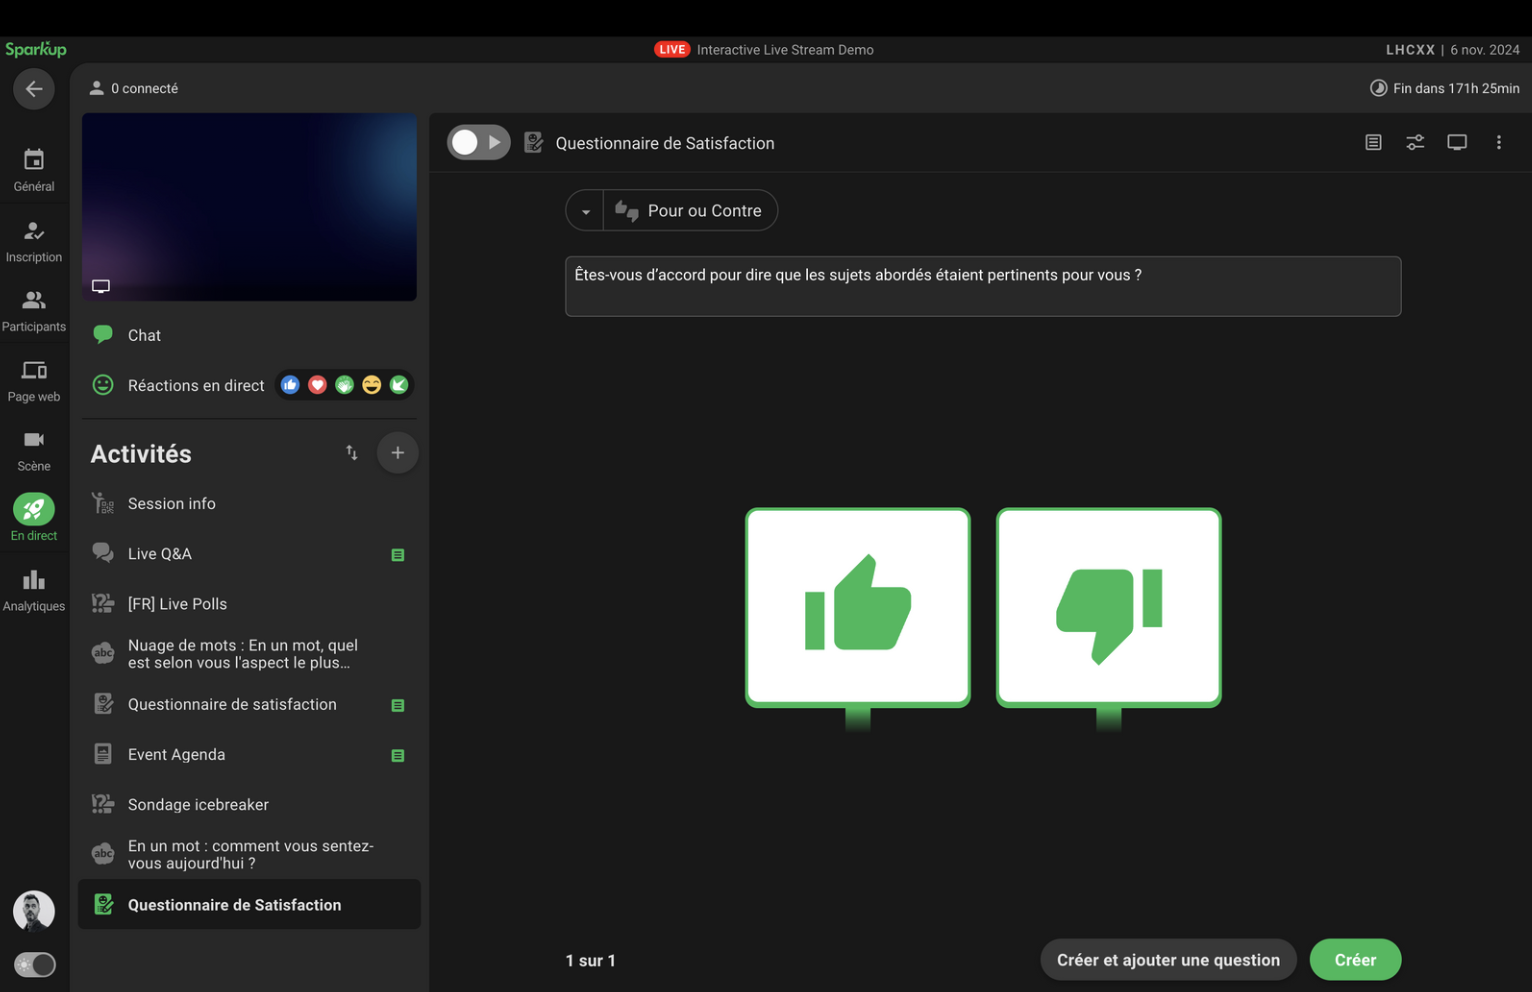Viewport: 1532px width, 992px height.
Task: Add a new activity with plus icon
Action: coord(397,453)
